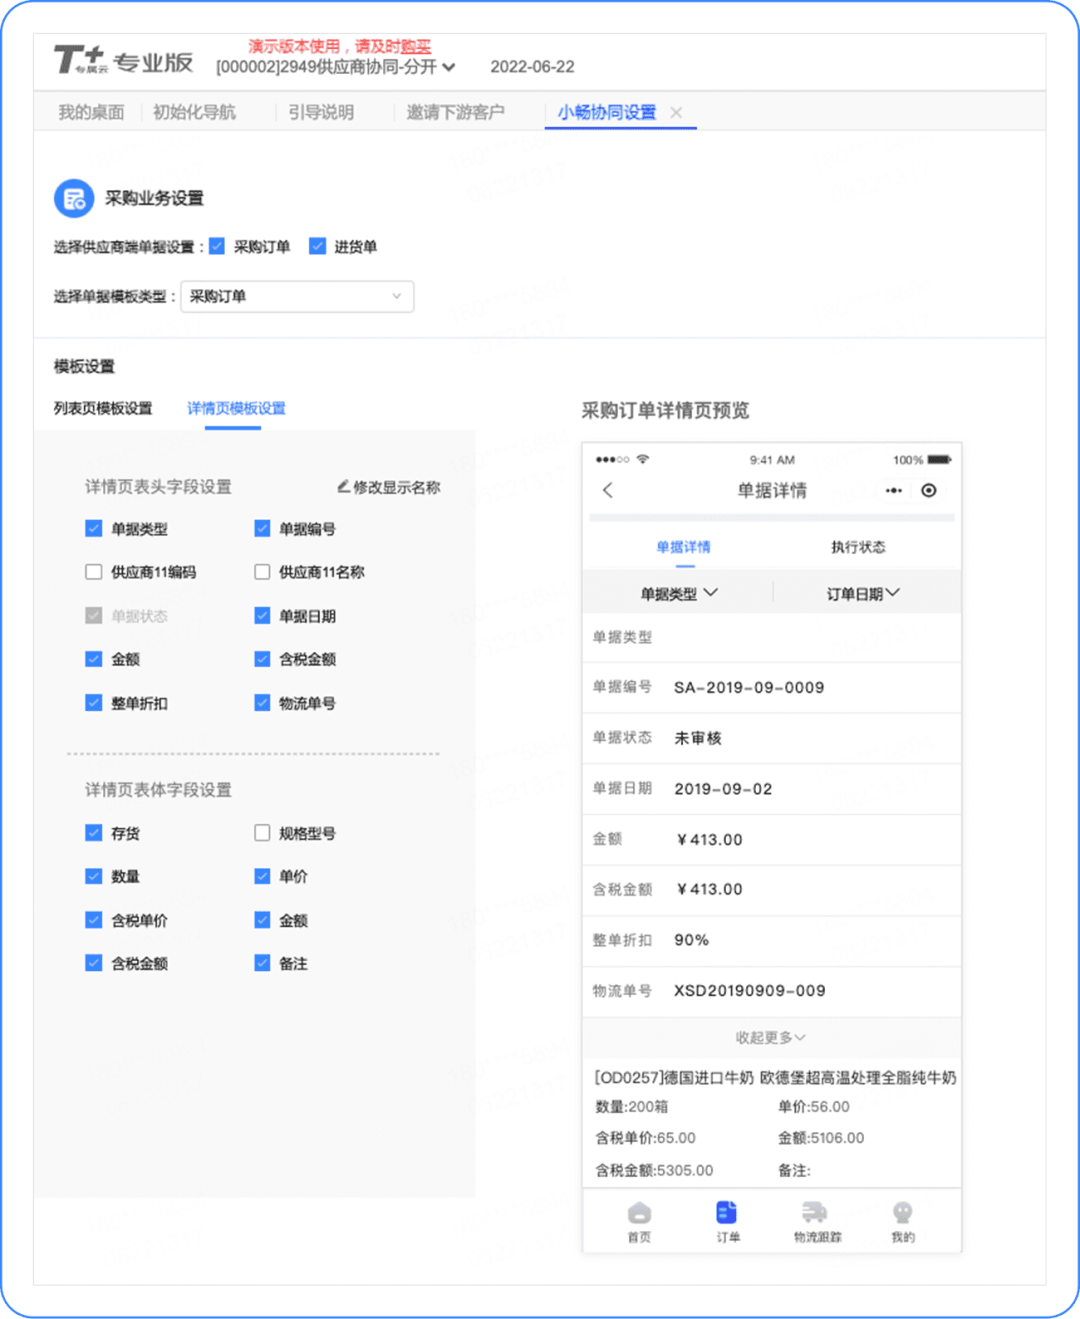Click the 采购业务设置 blue round icon
This screenshot has width=1080, height=1319.
(x=74, y=198)
